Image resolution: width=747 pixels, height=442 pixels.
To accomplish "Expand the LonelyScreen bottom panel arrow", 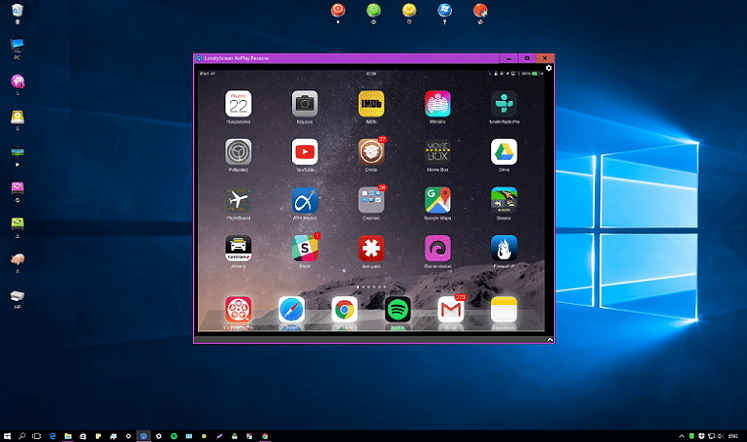I will click(x=550, y=340).
